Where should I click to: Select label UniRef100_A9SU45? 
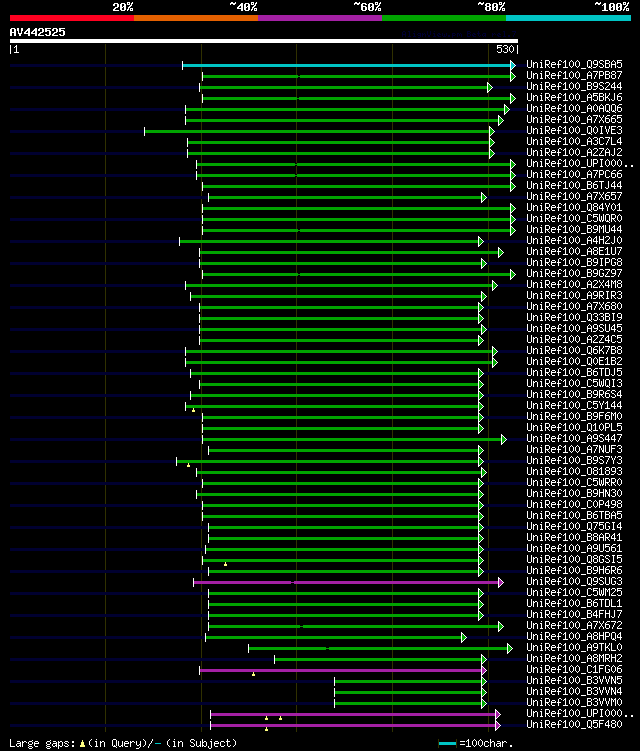[x=574, y=329]
